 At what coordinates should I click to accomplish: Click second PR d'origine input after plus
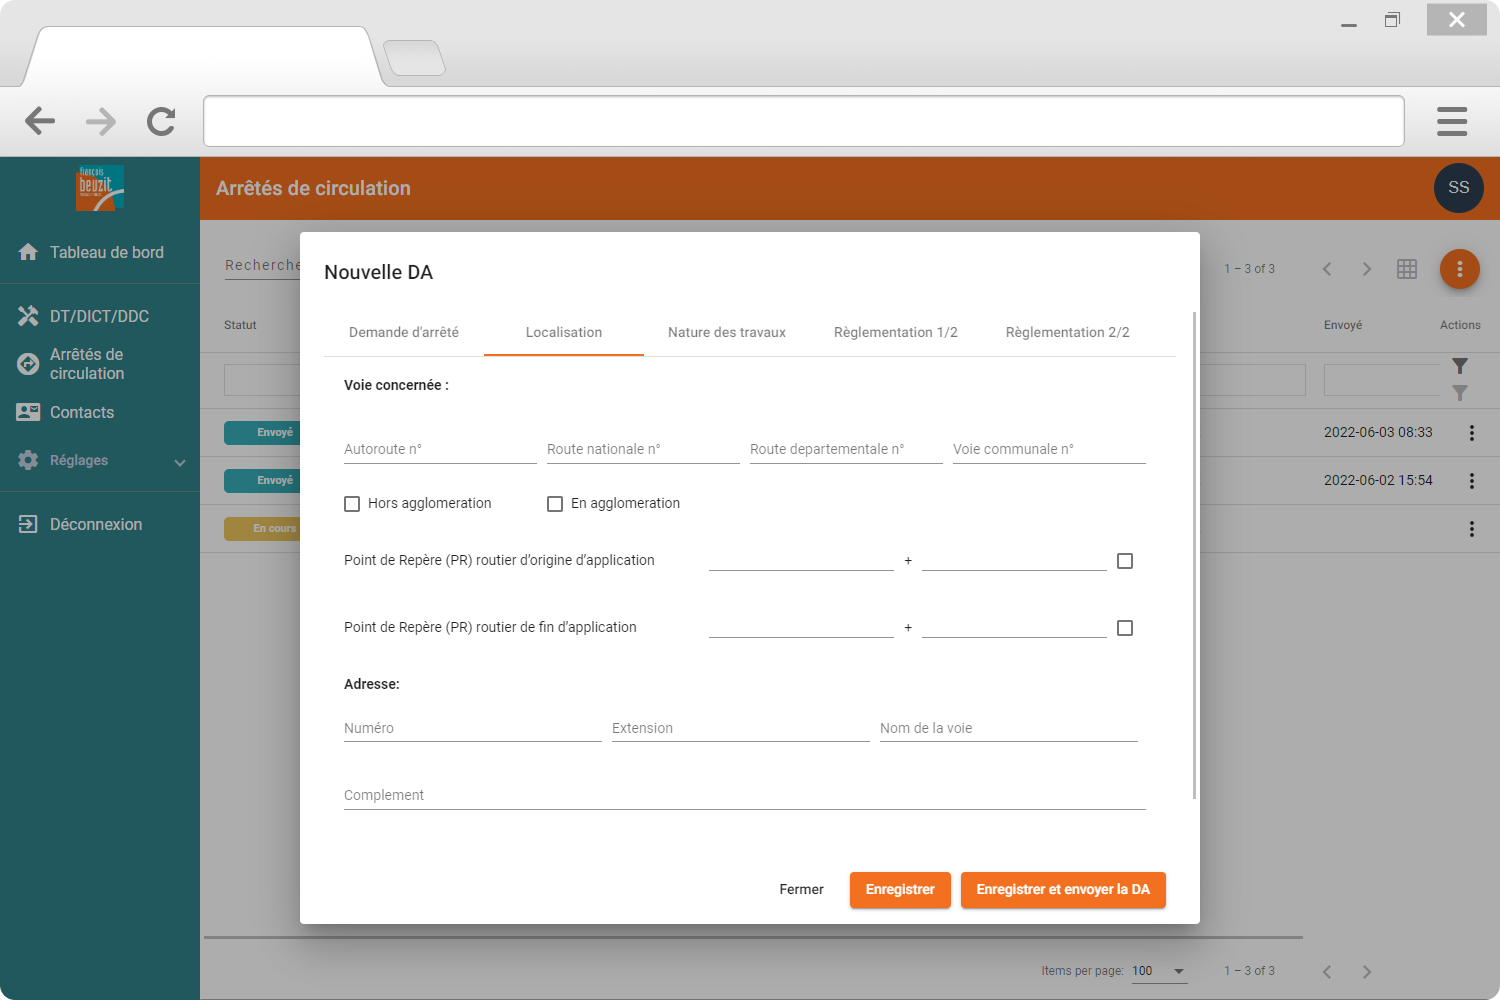1014,559
